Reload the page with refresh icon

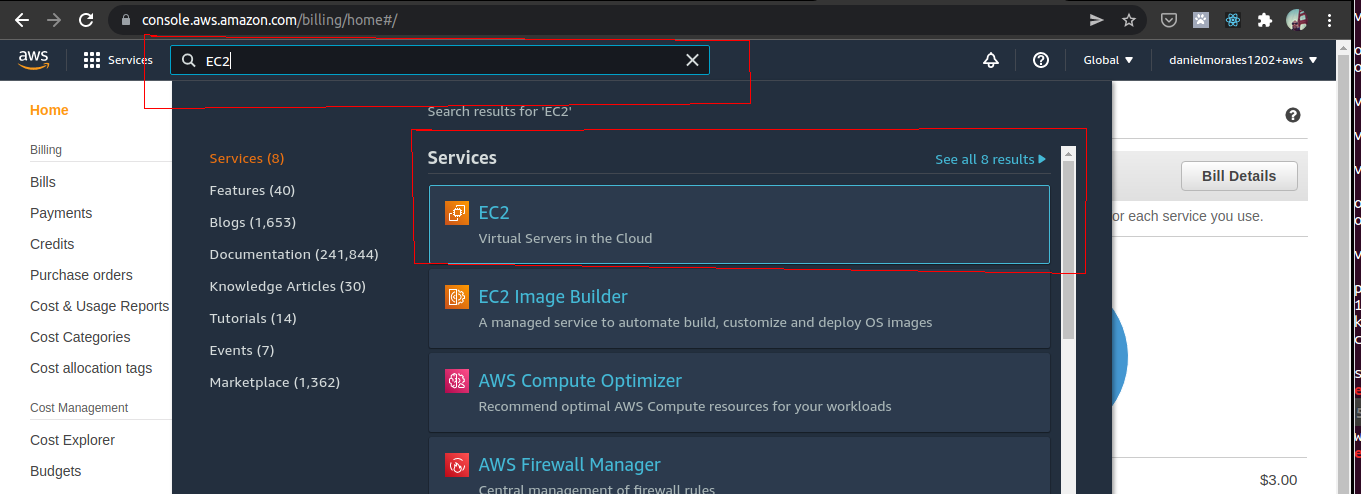click(x=87, y=19)
